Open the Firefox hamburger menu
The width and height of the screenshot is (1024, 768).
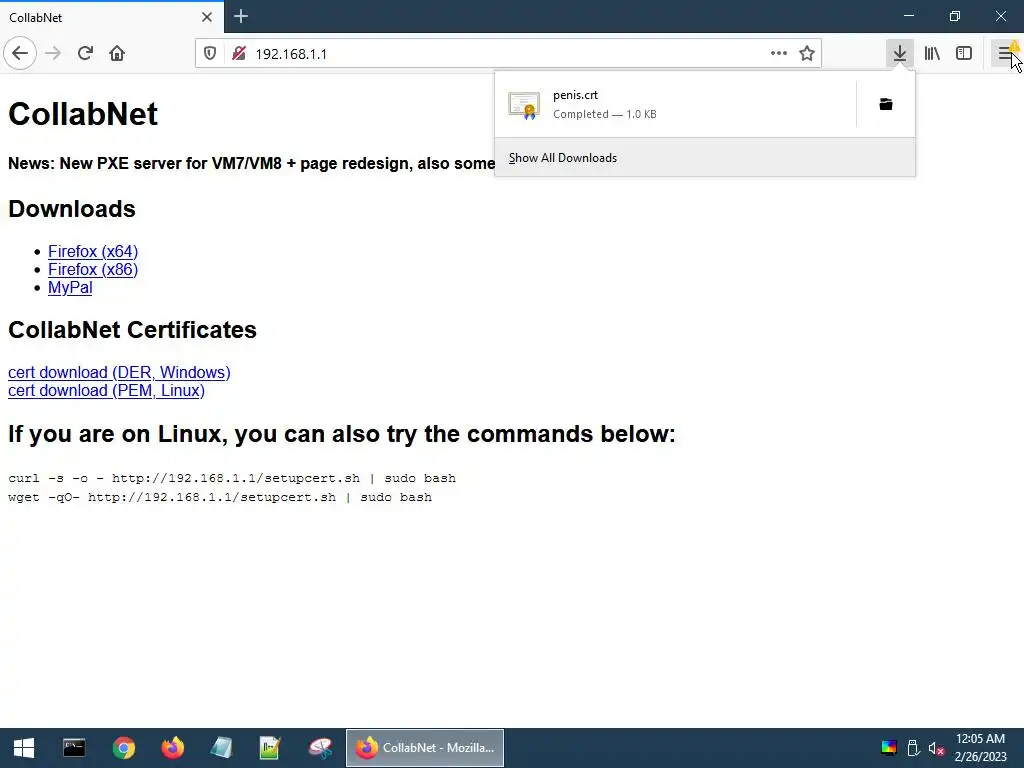point(1005,53)
